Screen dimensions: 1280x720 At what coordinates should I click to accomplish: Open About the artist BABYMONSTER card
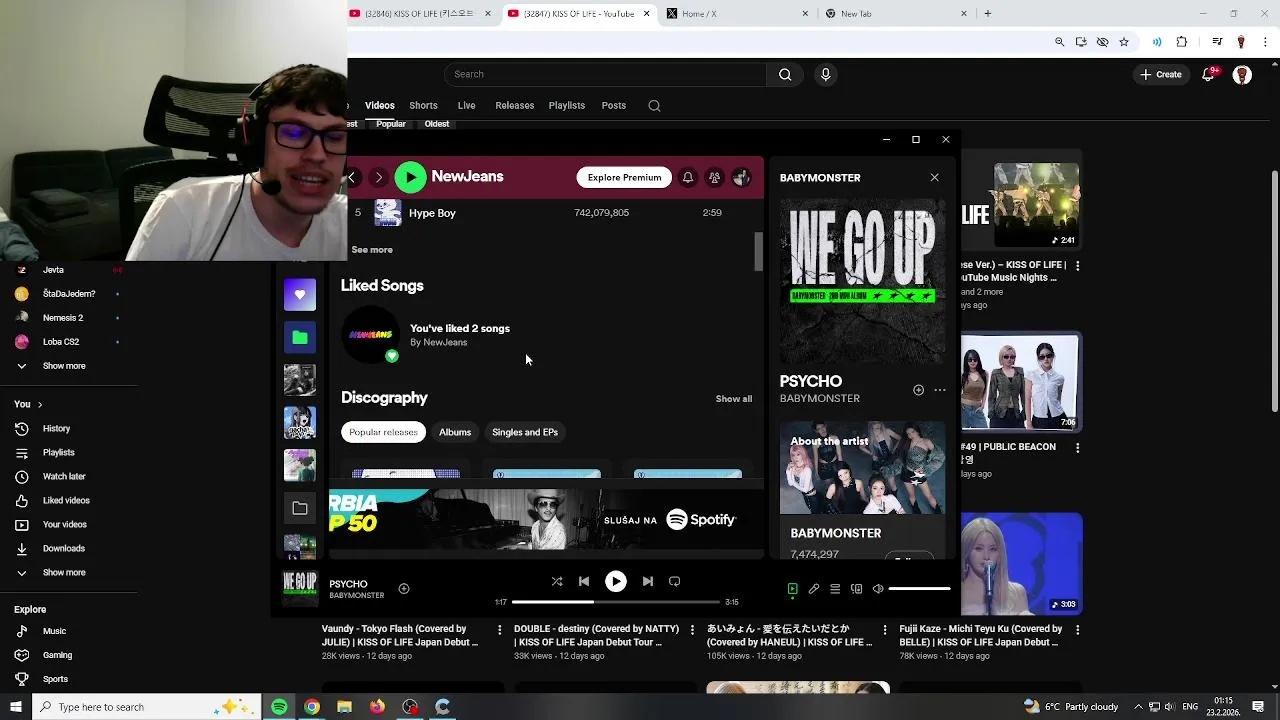tap(862, 490)
